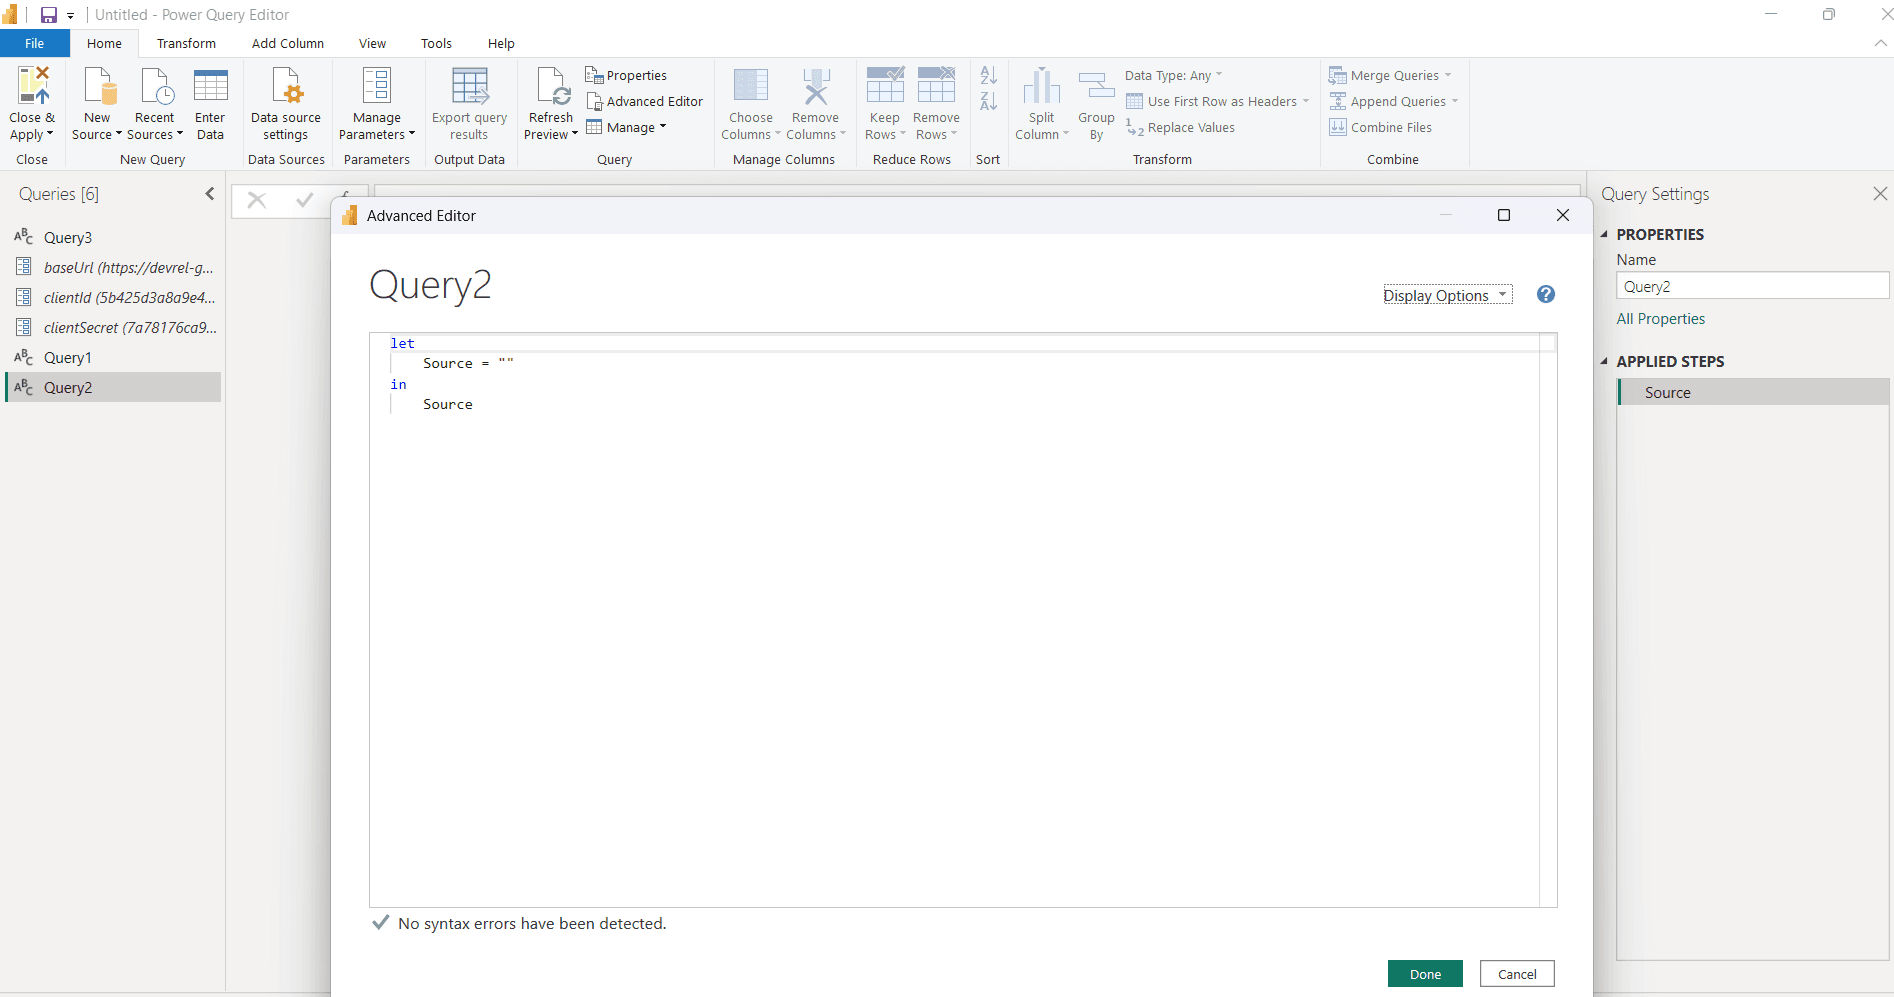This screenshot has width=1894, height=997.
Task: Select Query1 in the Queries list
Action: 113,357
